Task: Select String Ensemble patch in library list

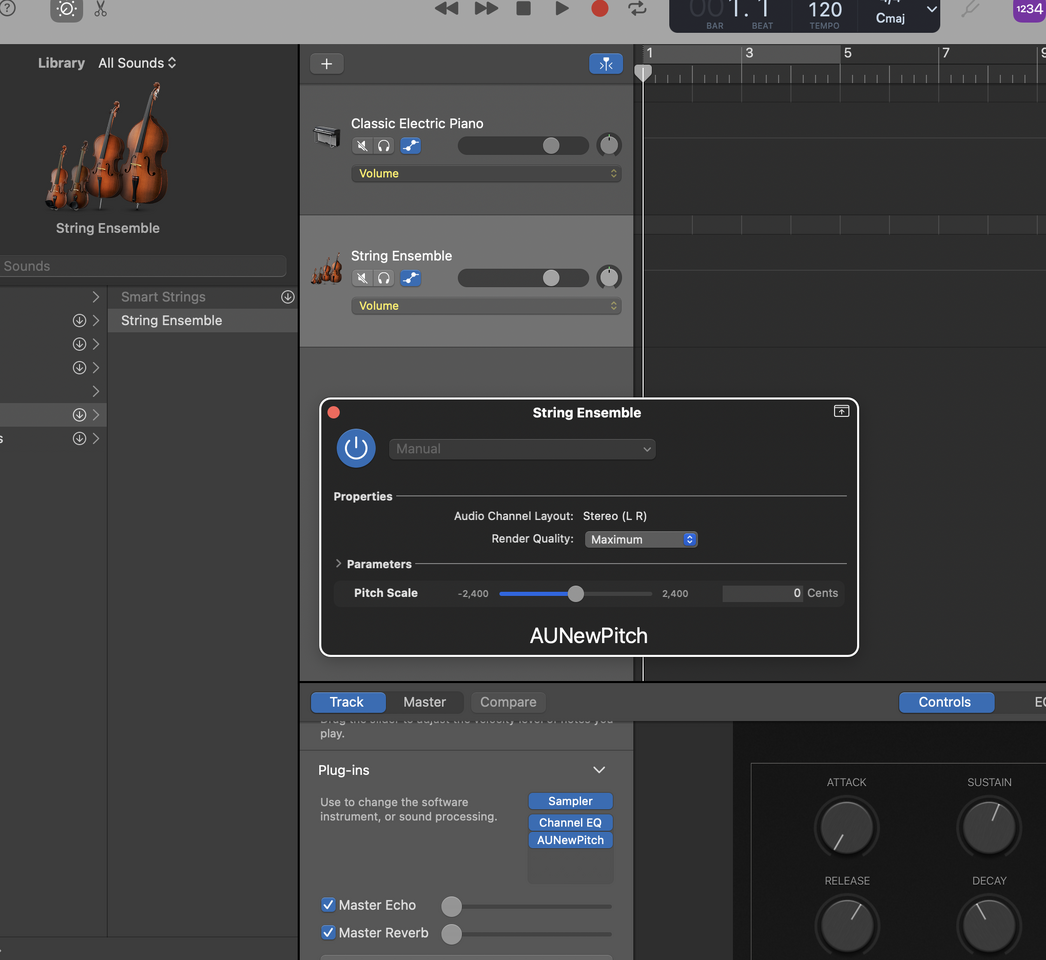Action: [202, 321]
